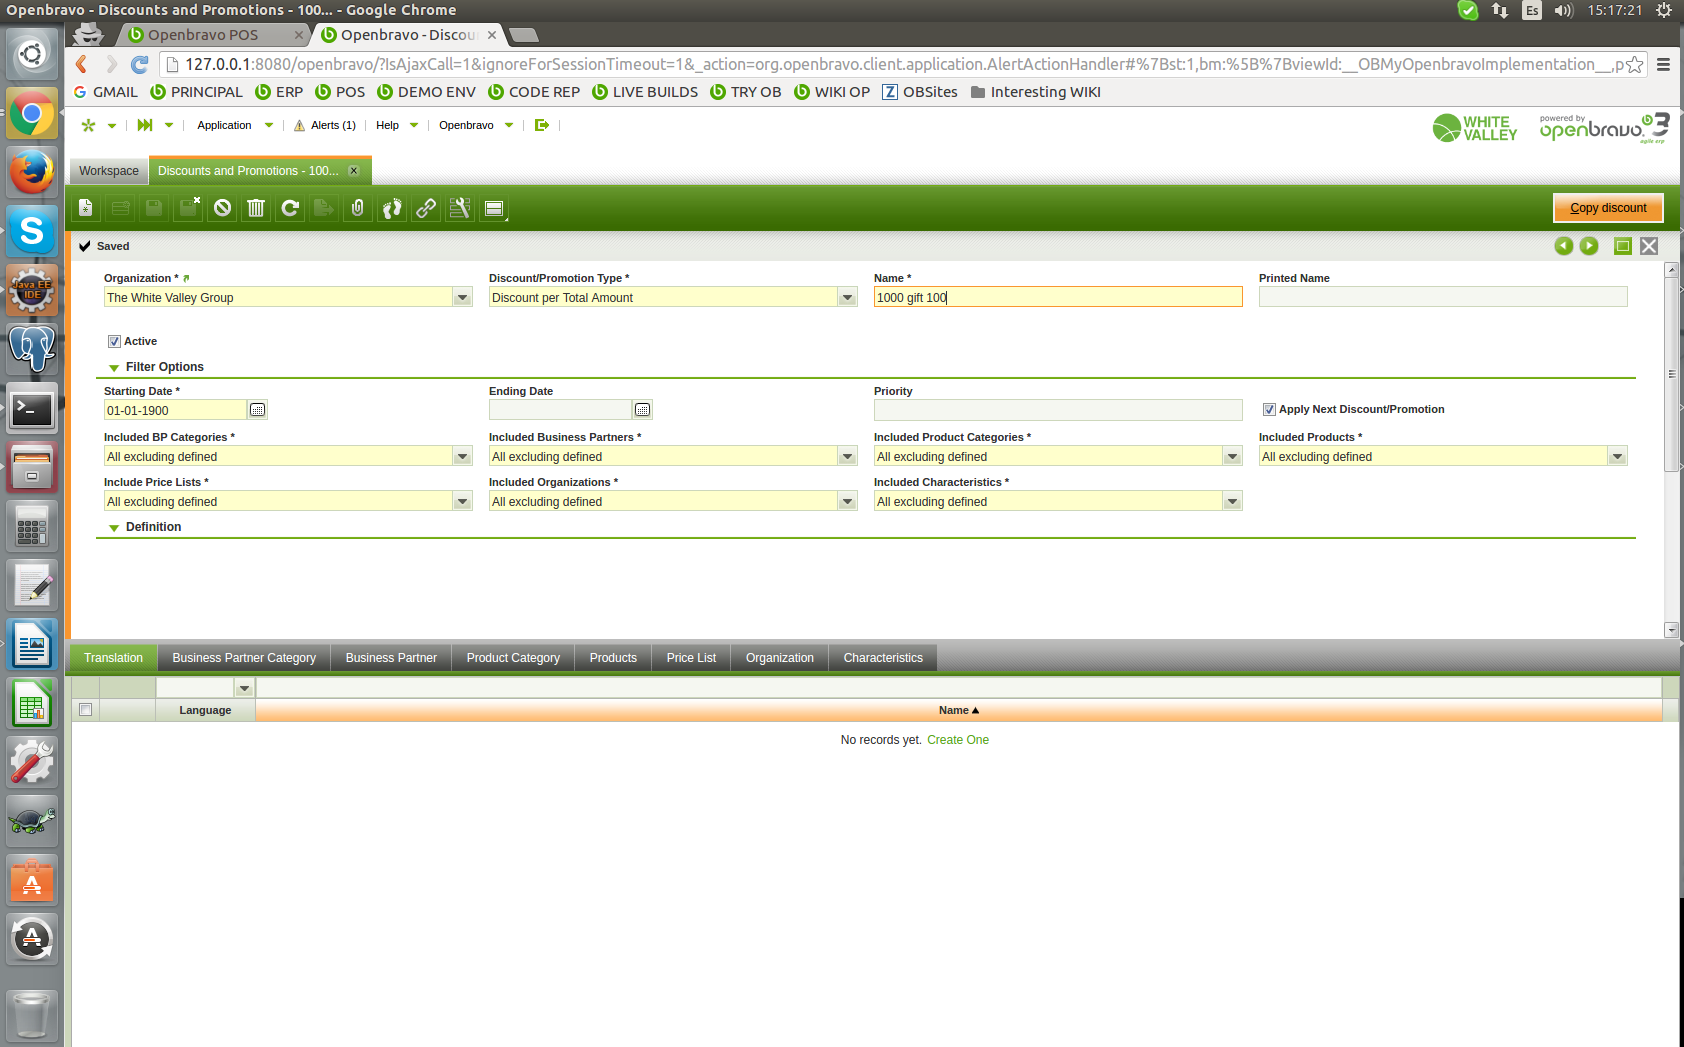Viewport: 1684px width, 1047px height.
Task: Click the undo changes (no-entry) icon
Action: [x=222, y=208]
